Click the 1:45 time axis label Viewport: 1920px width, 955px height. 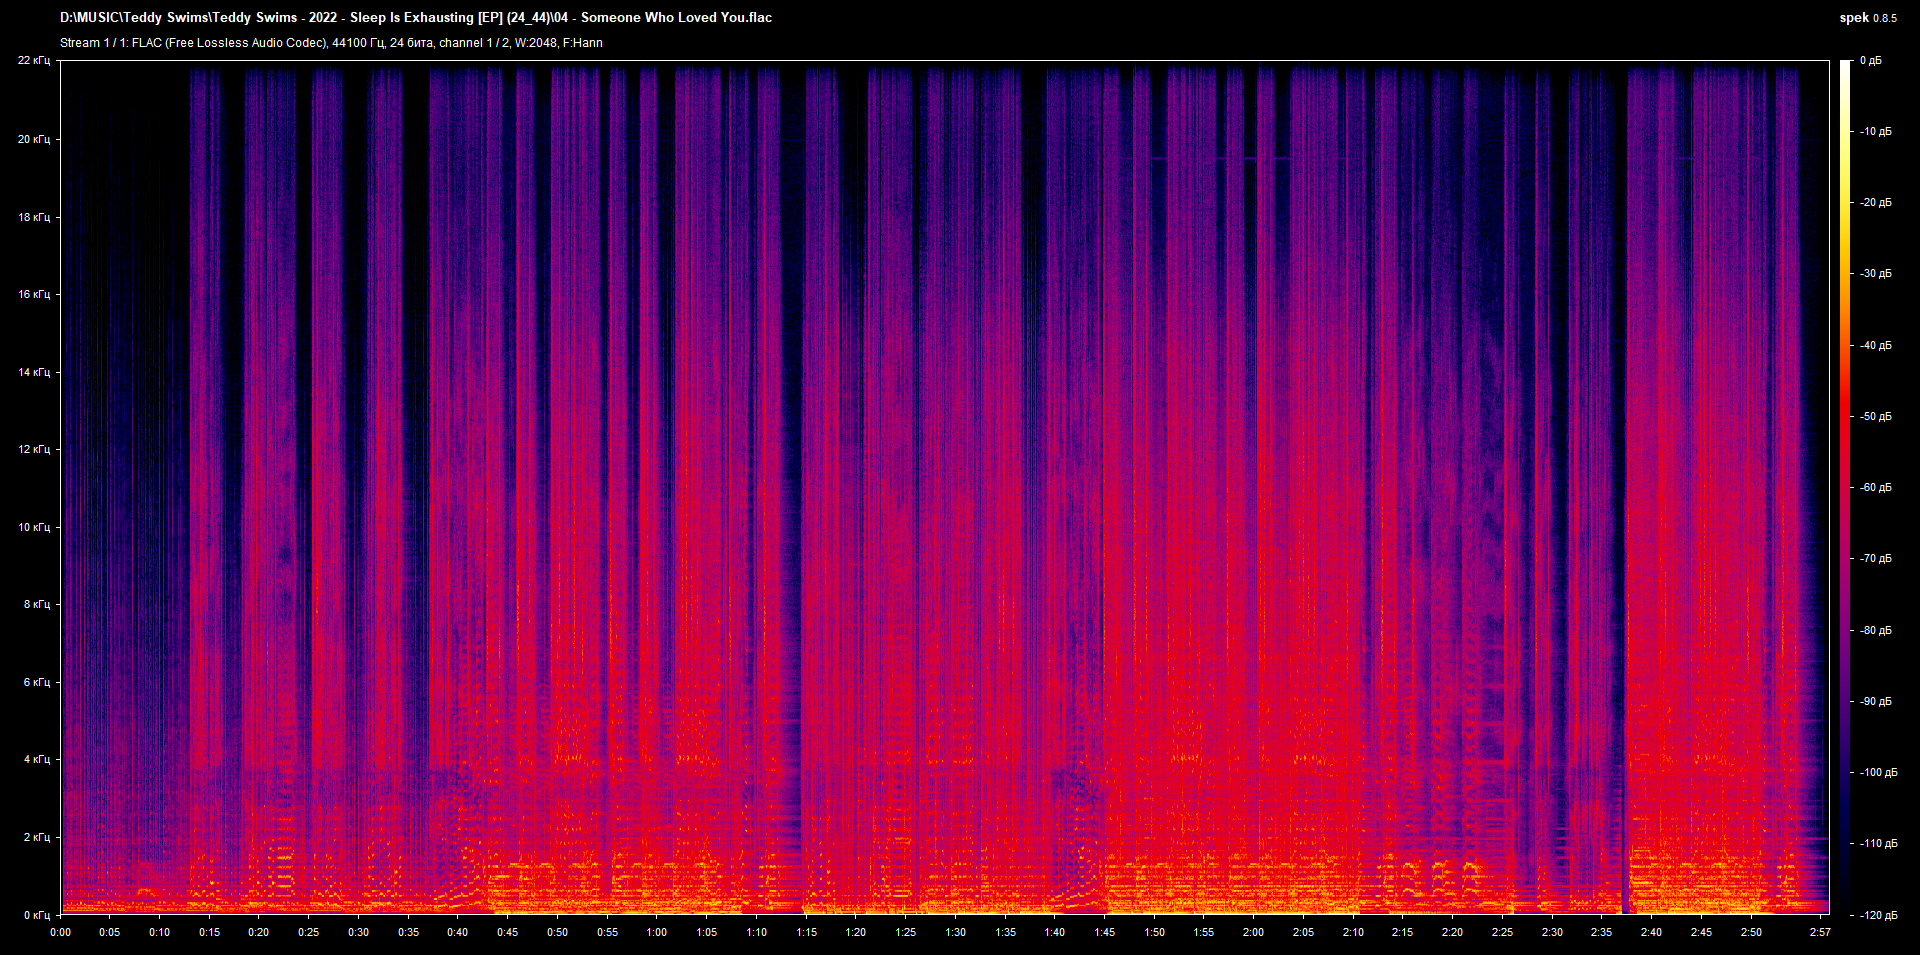point(1104,932)
